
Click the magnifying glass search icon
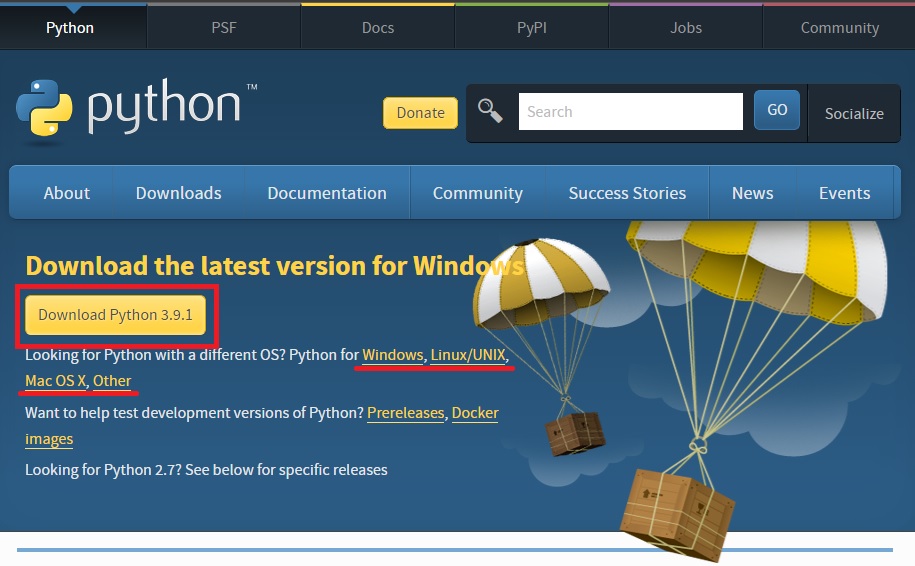490,111
